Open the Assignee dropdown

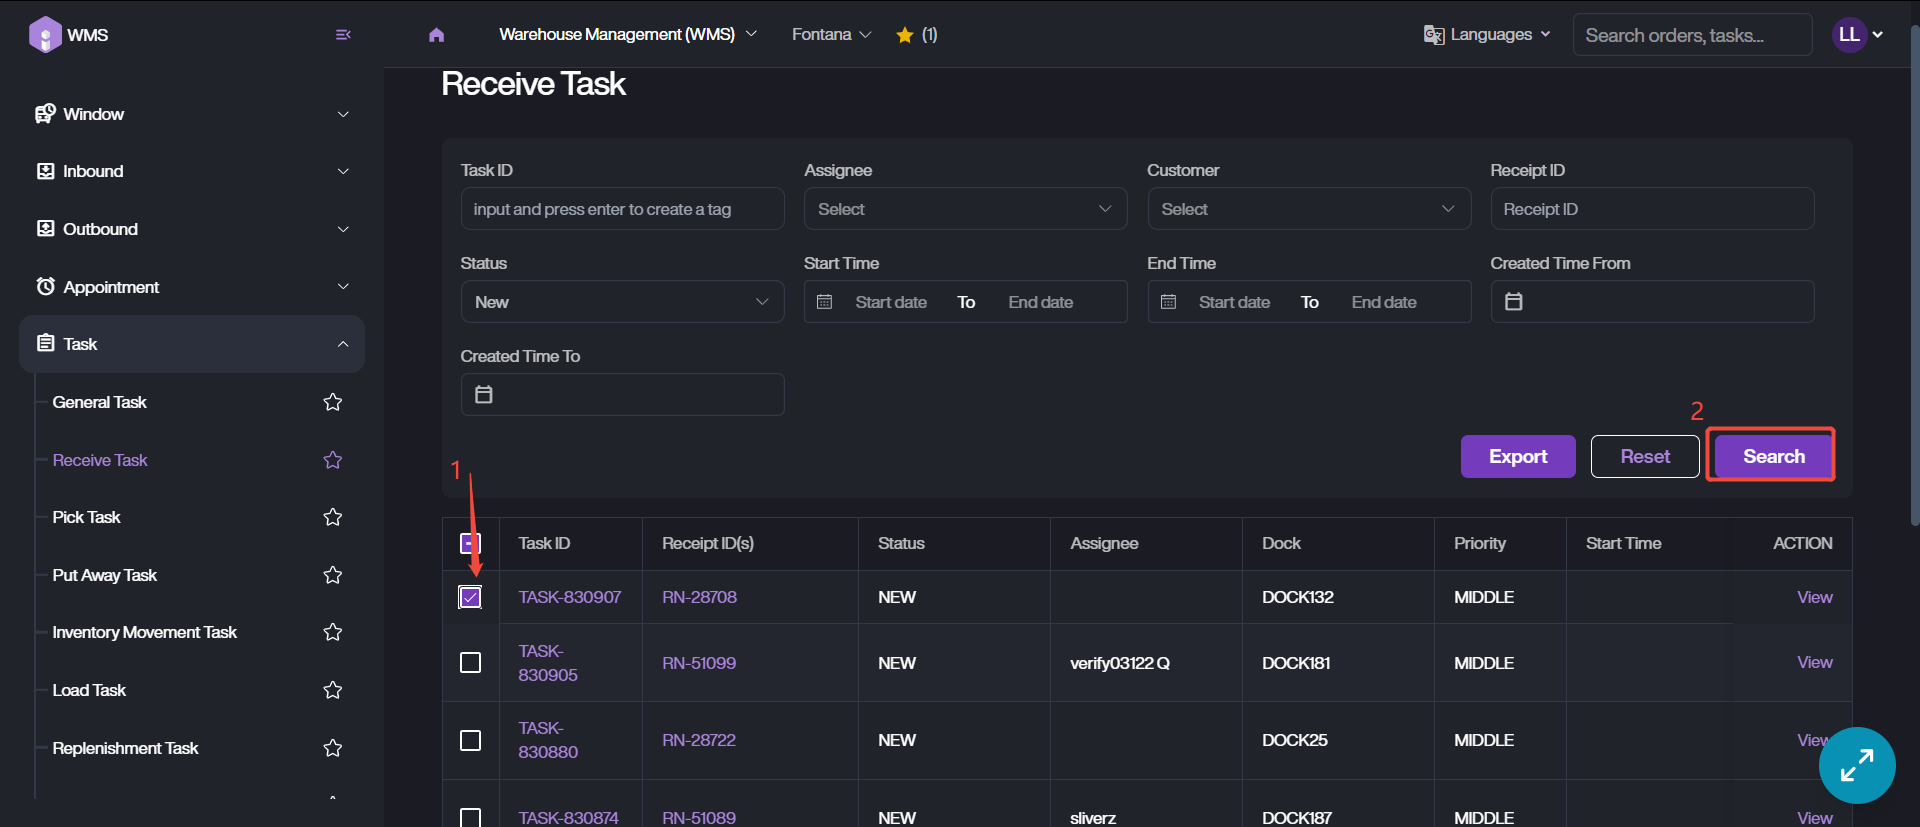pos(964,209)
